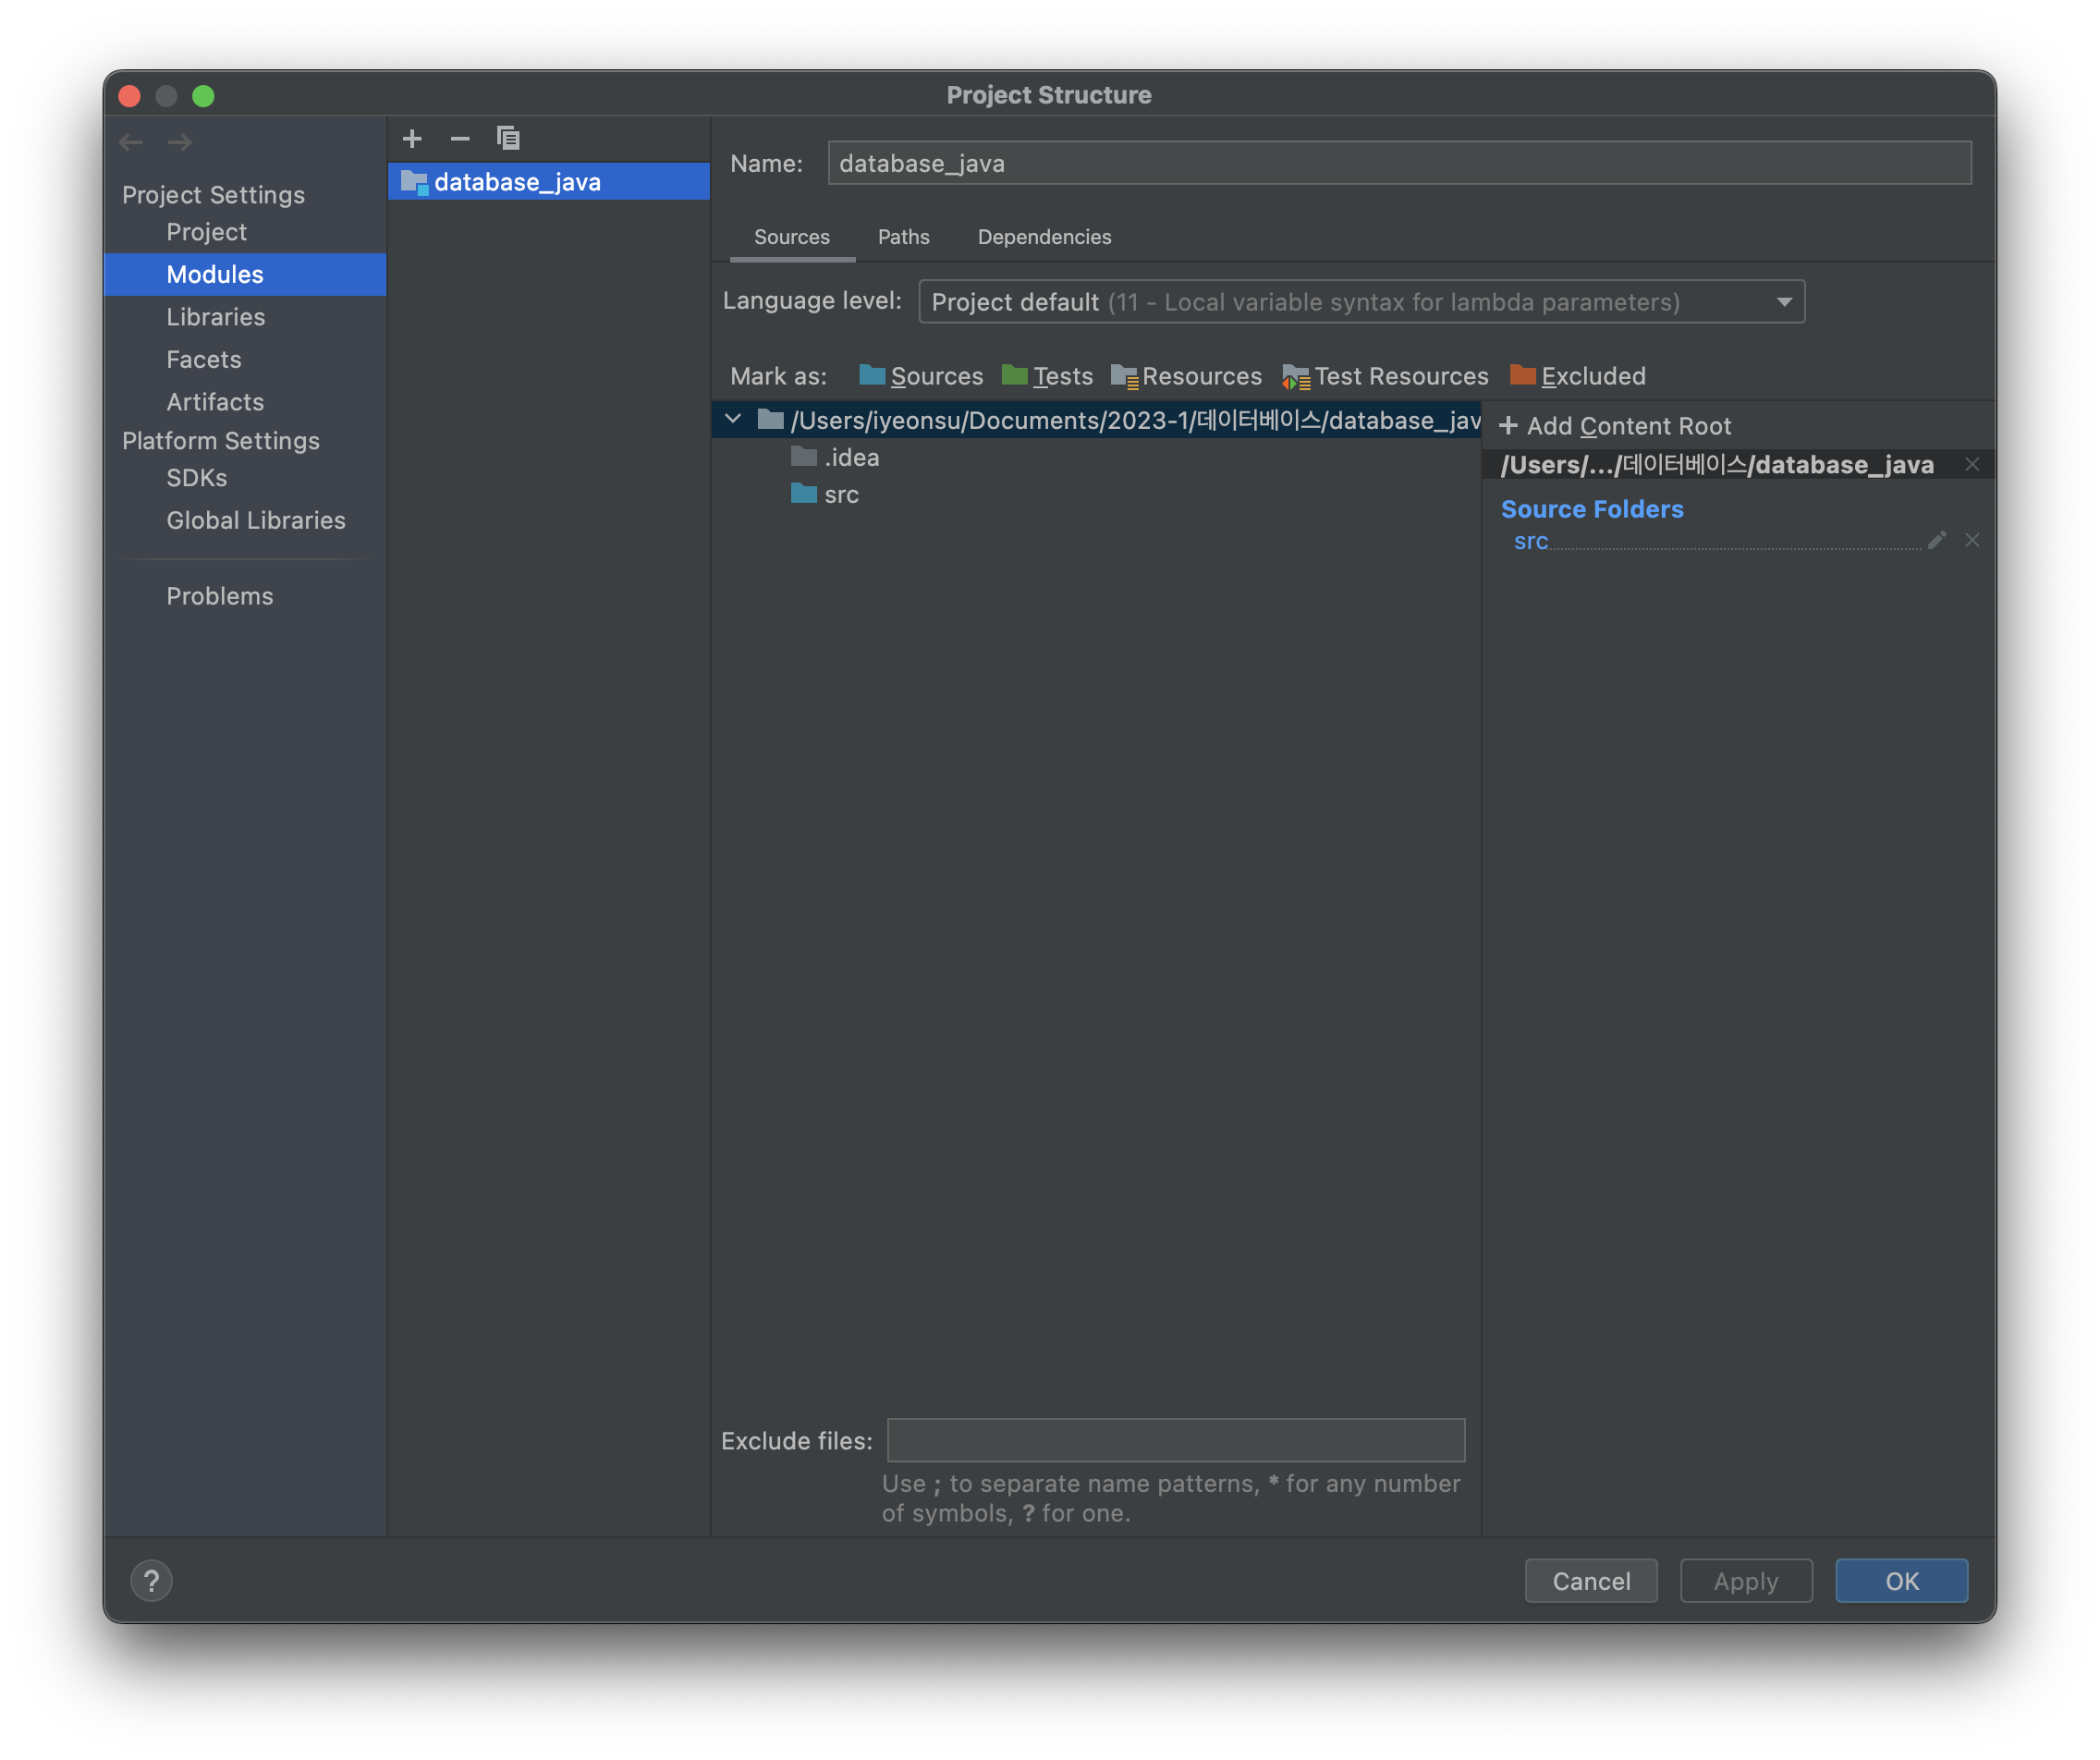This screenshot has height=1760, width=2100.
Task: Collapse the database_java content root tree
Action: tap(733, 420)
